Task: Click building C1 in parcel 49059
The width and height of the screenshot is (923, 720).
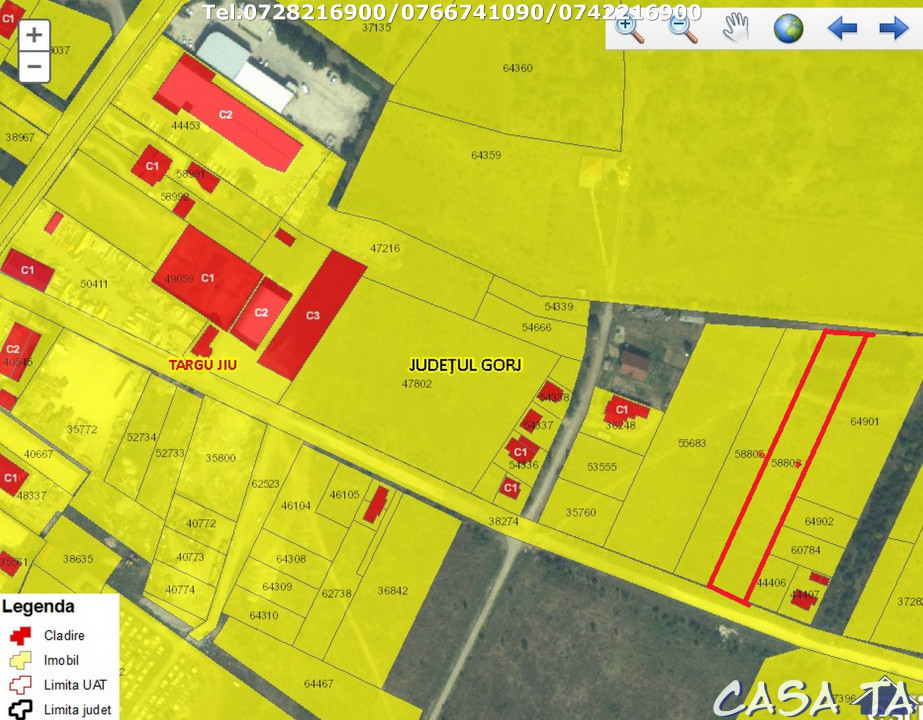Action: (207, 277)
